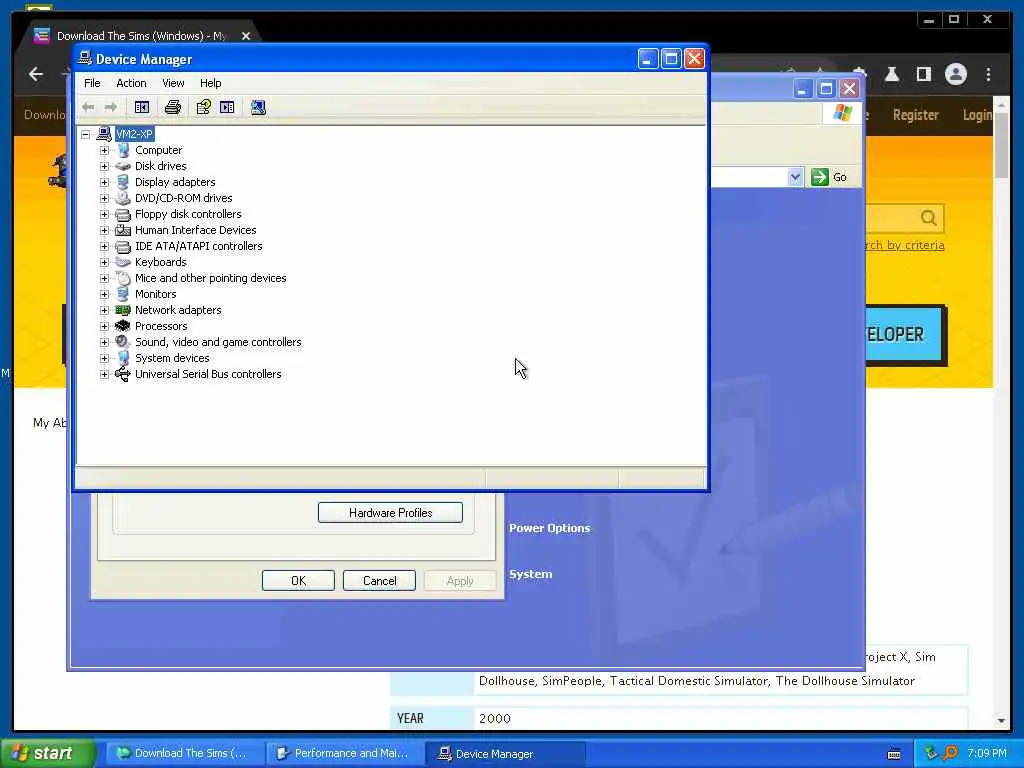Select the Monitors tree item label
The height and width of the screenshot is (768, 1024).
pyautogui.click(x=155, y=294)
